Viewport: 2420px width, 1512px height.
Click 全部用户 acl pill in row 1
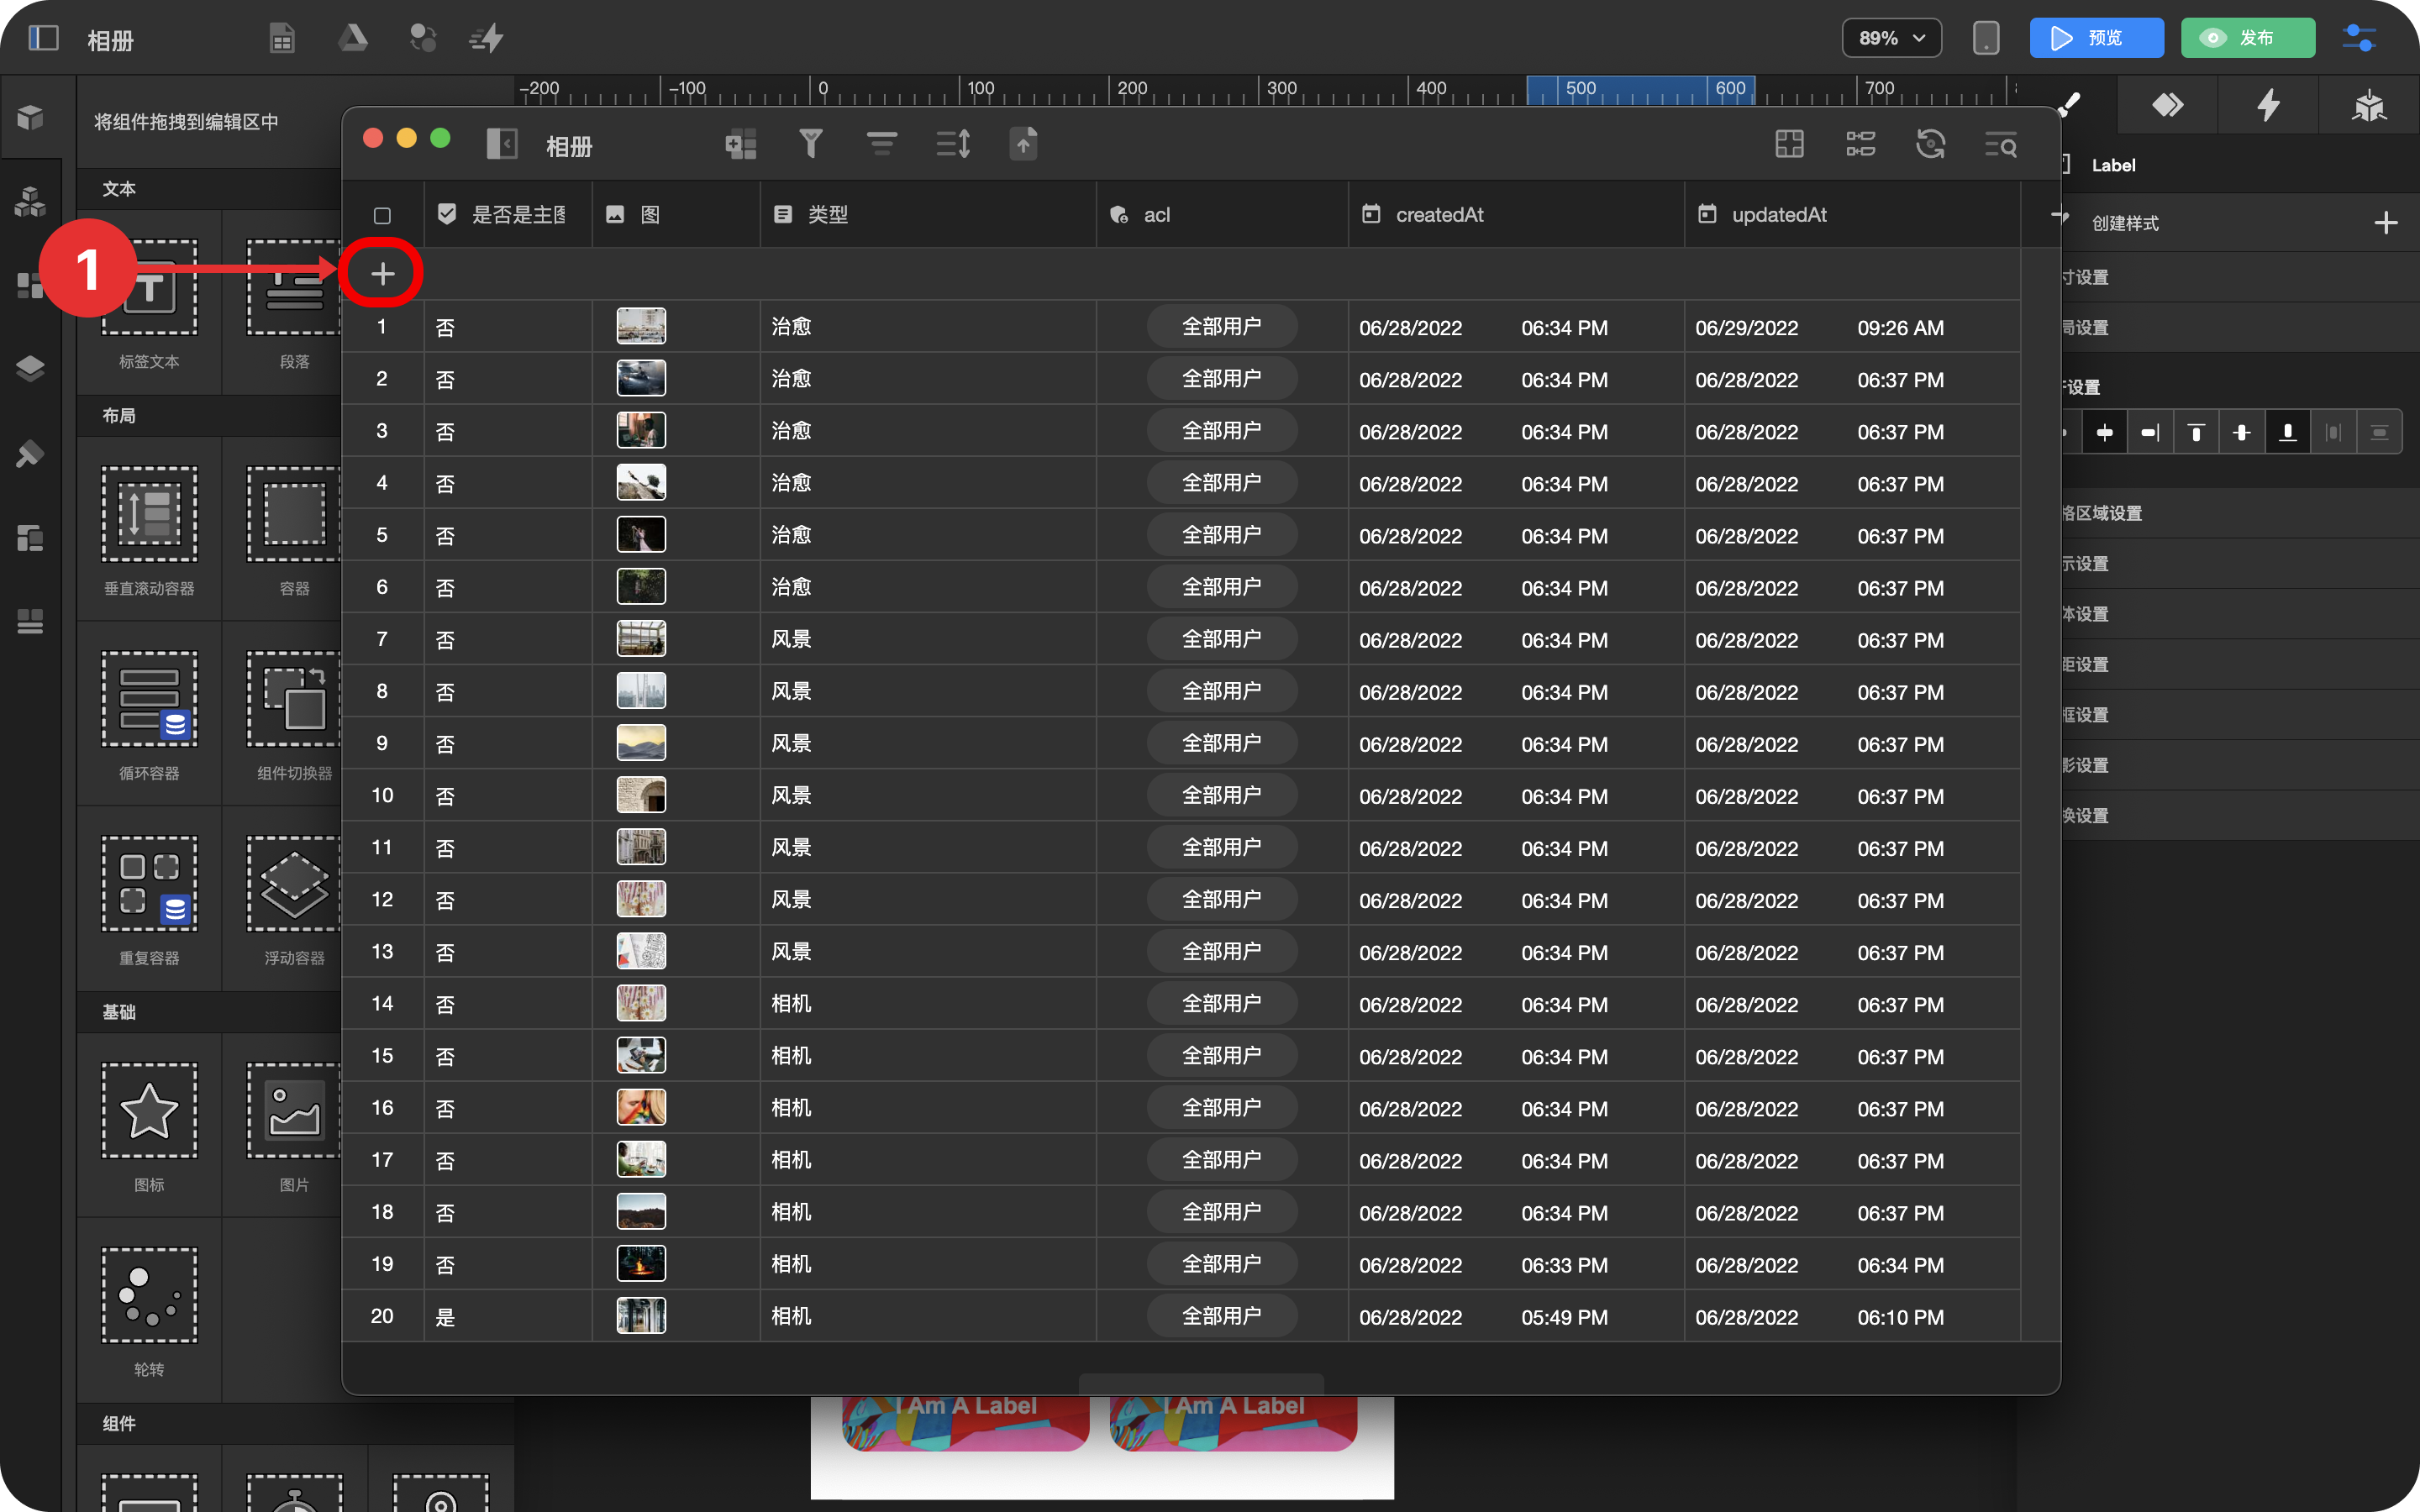[x=1221, y=327]
